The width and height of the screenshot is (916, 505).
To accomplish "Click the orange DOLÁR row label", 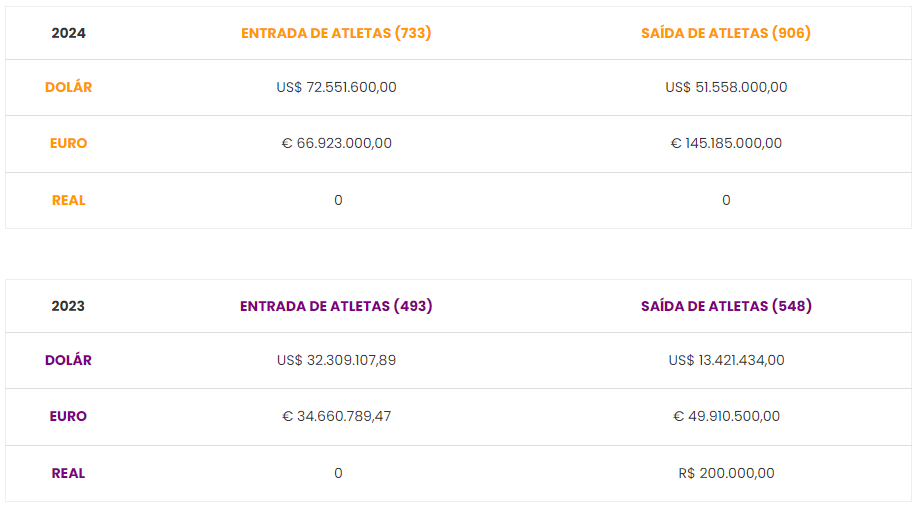I will coord(68,87).
